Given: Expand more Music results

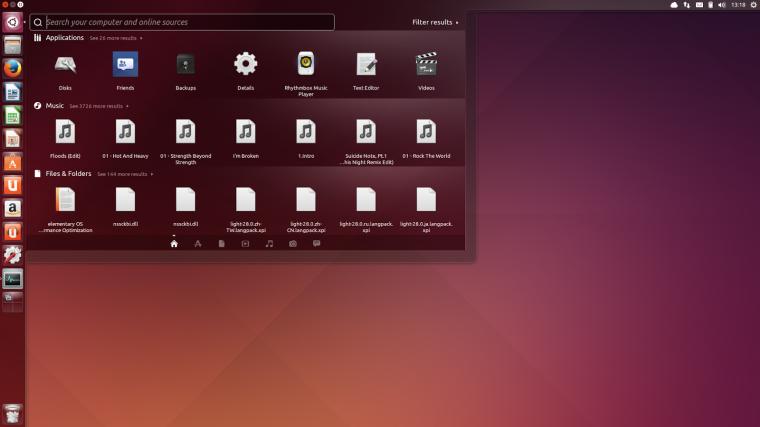Looking at the screenshot, I should click(99, 106).
